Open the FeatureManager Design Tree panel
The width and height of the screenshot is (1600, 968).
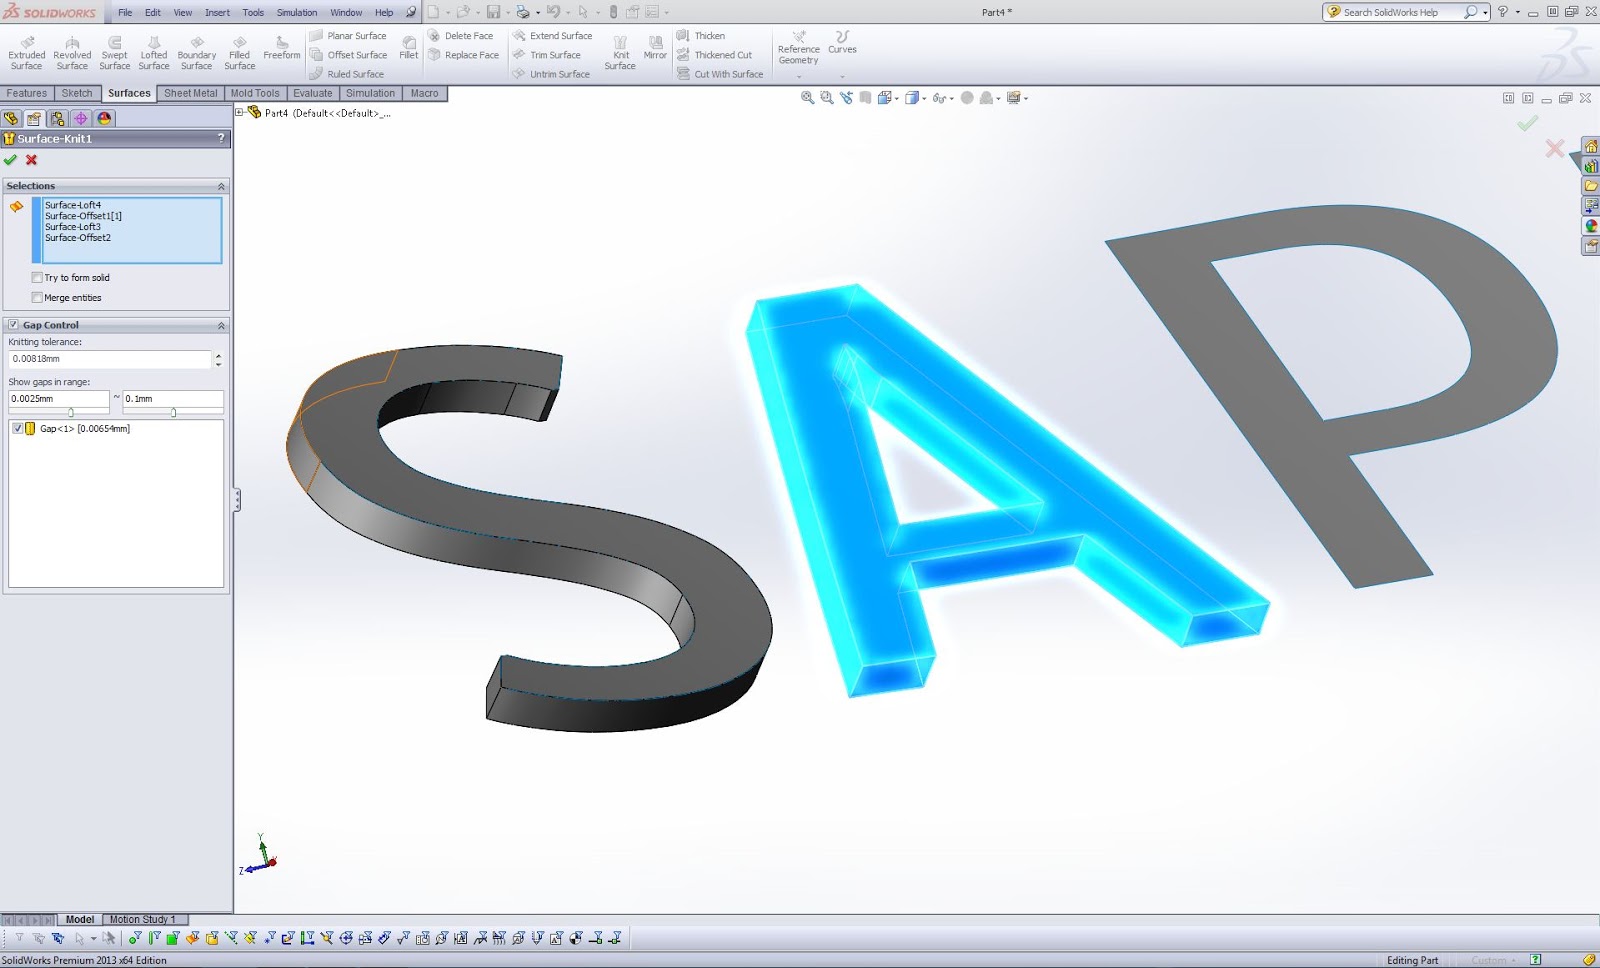(12, 118)
